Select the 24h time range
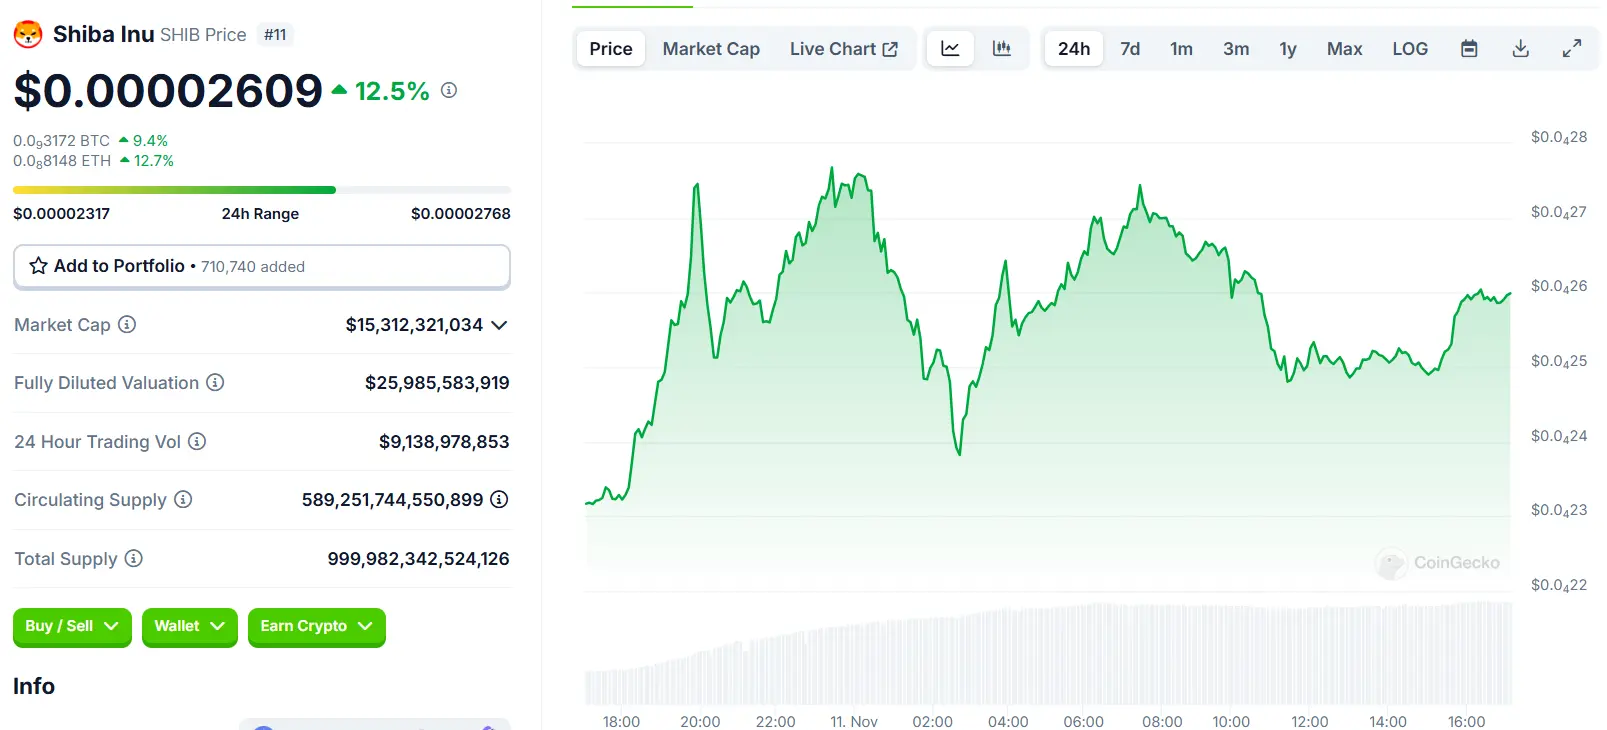Image resolution: width=1607 pixels, height=730 pixels. (1074, 48)
